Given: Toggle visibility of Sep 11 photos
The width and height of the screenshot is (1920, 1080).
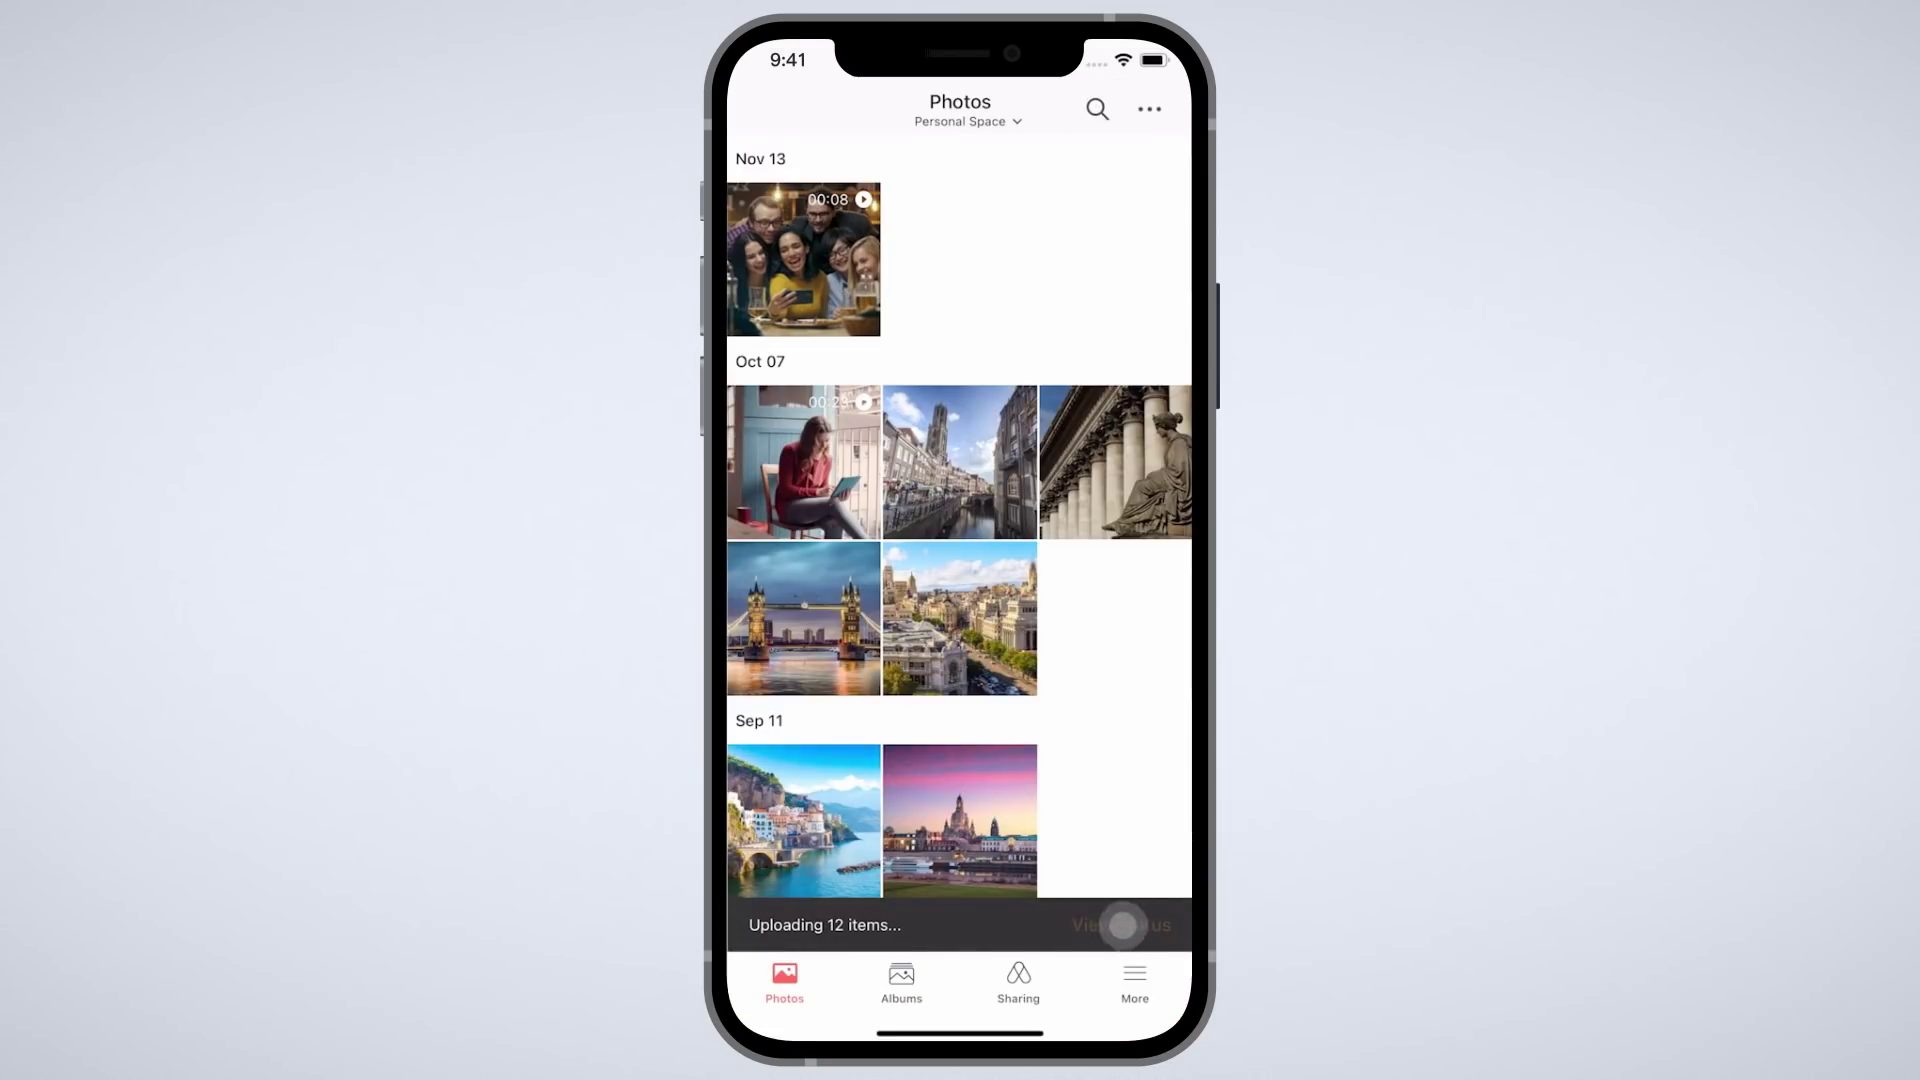Looking at the screenshot, I should (758, 720).
